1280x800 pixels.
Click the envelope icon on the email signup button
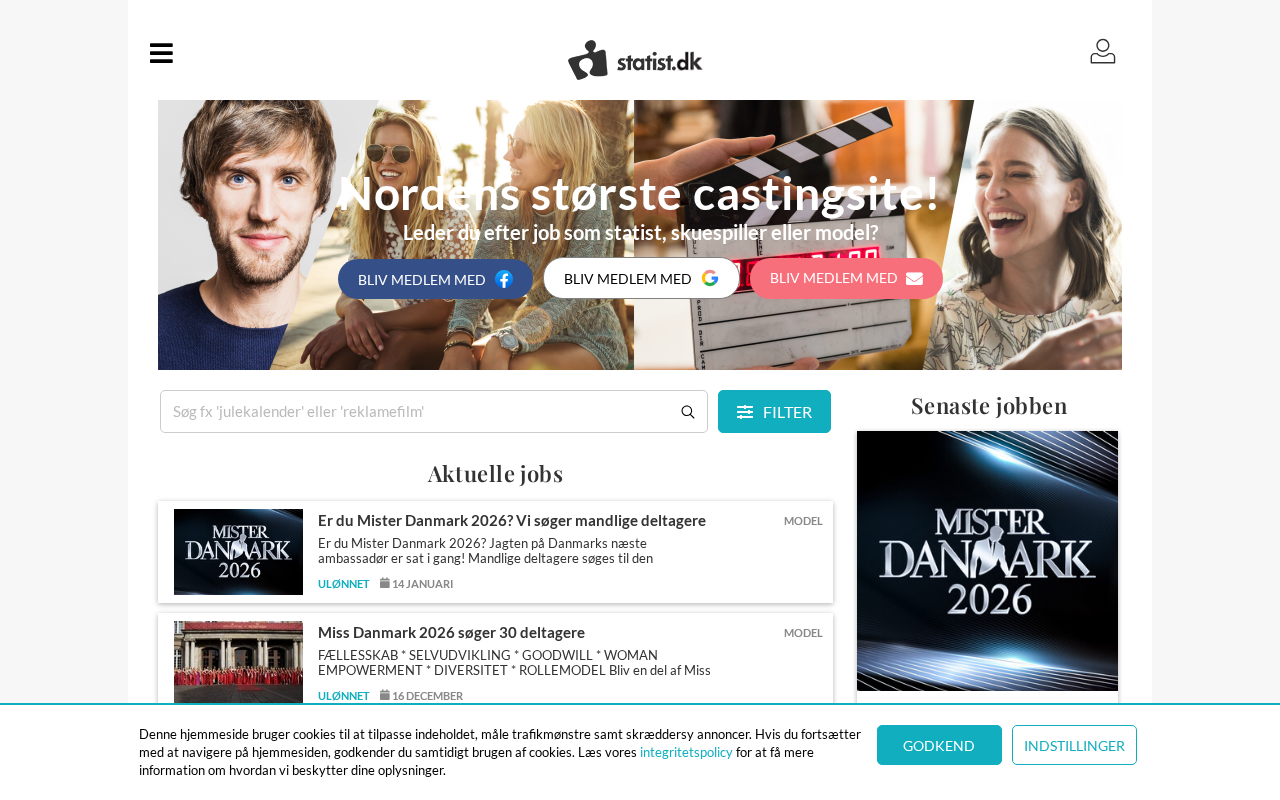tap(914, 278)
